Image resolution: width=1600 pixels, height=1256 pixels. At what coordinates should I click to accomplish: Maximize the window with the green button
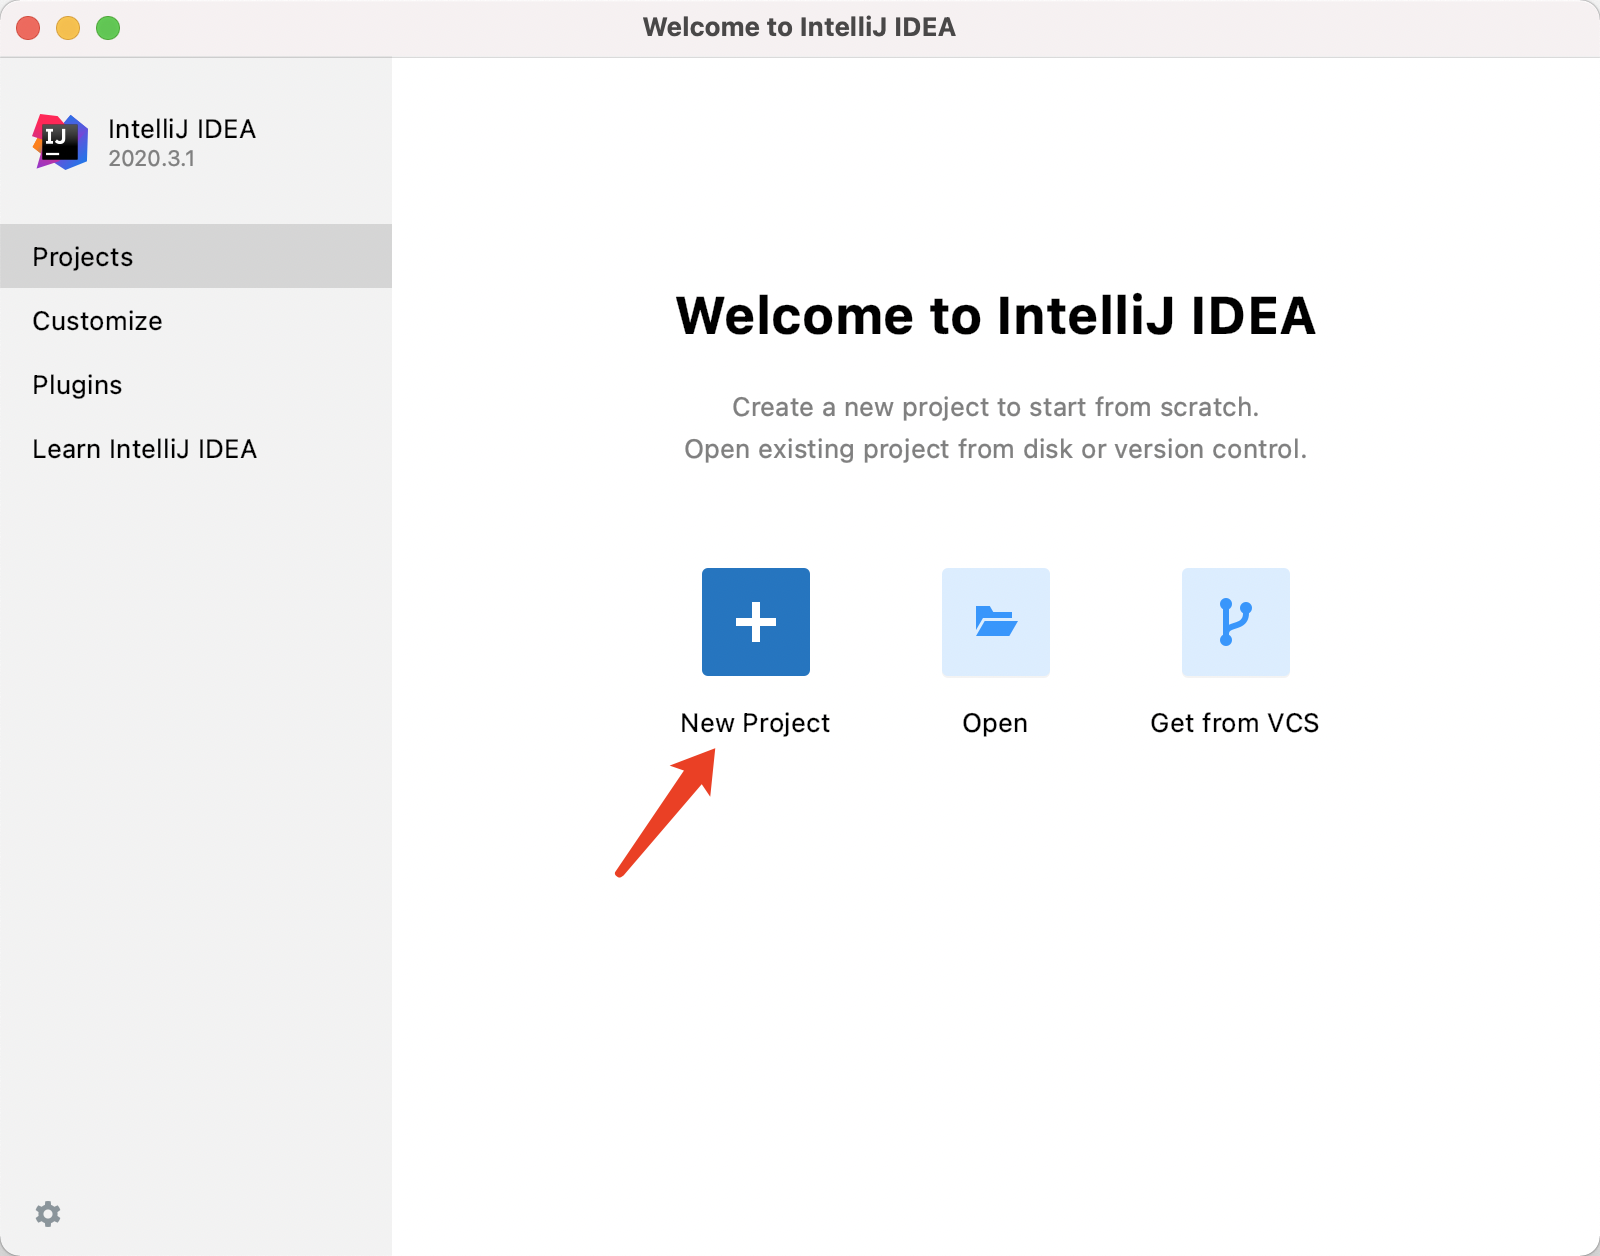click(x=108, y=28)
